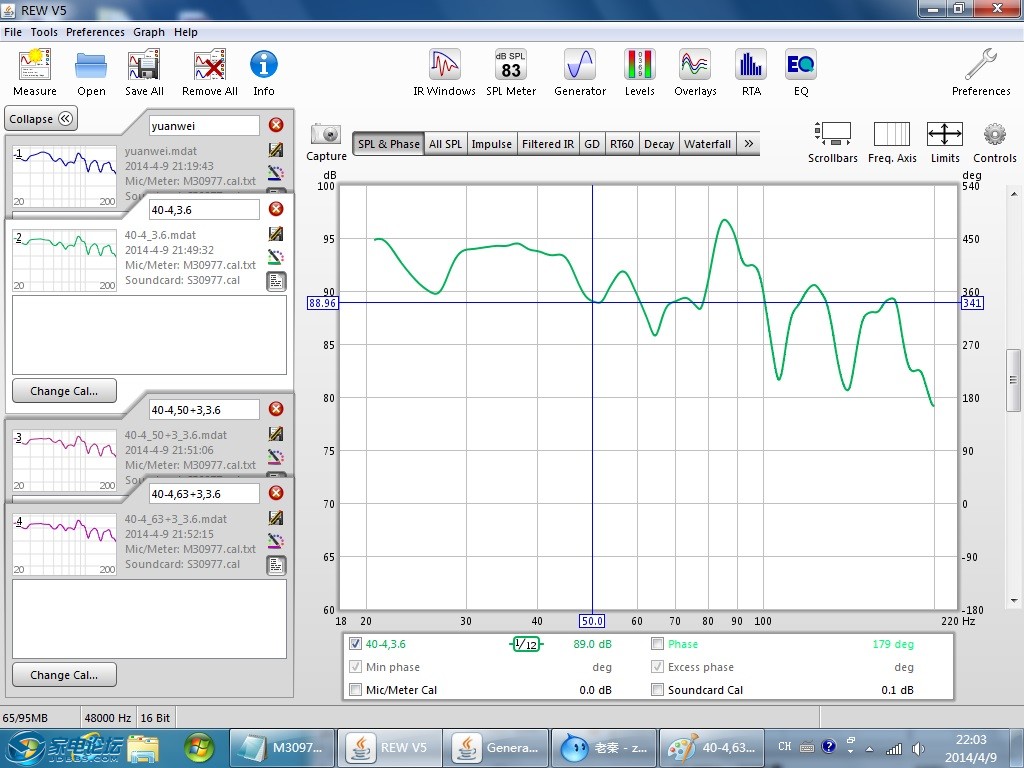Image resolution: width=1024 pixels, height=768 pixels.
Task: Enable the Phase trace checkbox
Action: (658, 644)
